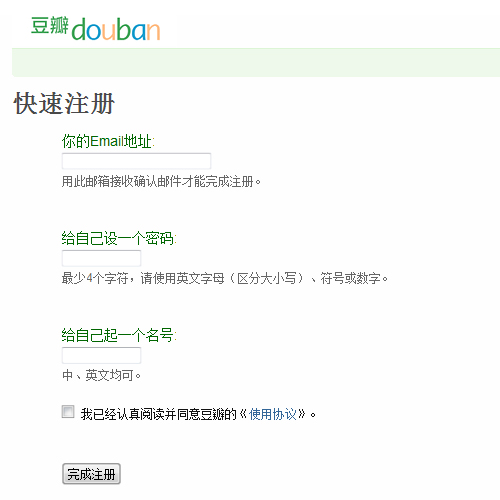Submit with the 完成注册 button
Image resolution: width=500 pixels, height=500 pixels.
[91, 474]
